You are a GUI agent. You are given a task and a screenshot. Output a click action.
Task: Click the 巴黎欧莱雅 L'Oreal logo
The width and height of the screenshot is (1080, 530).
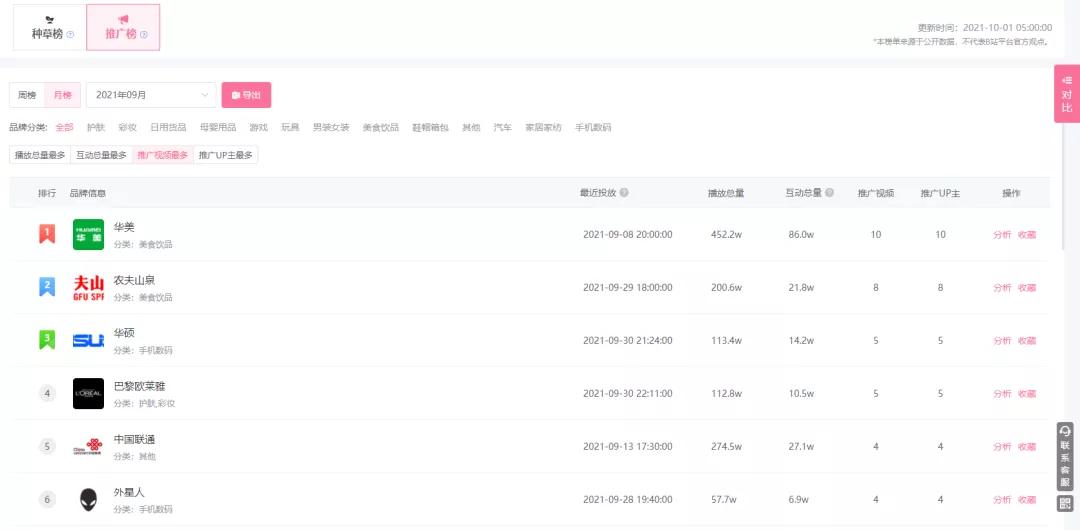pos(88,394)
